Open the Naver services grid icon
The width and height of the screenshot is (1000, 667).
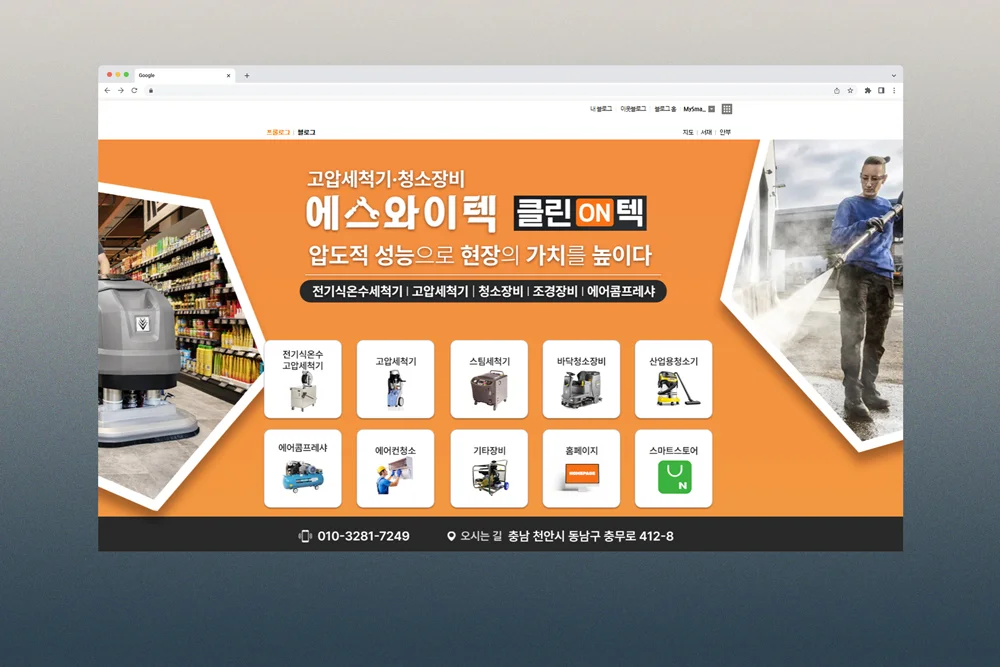click(727, 109)
